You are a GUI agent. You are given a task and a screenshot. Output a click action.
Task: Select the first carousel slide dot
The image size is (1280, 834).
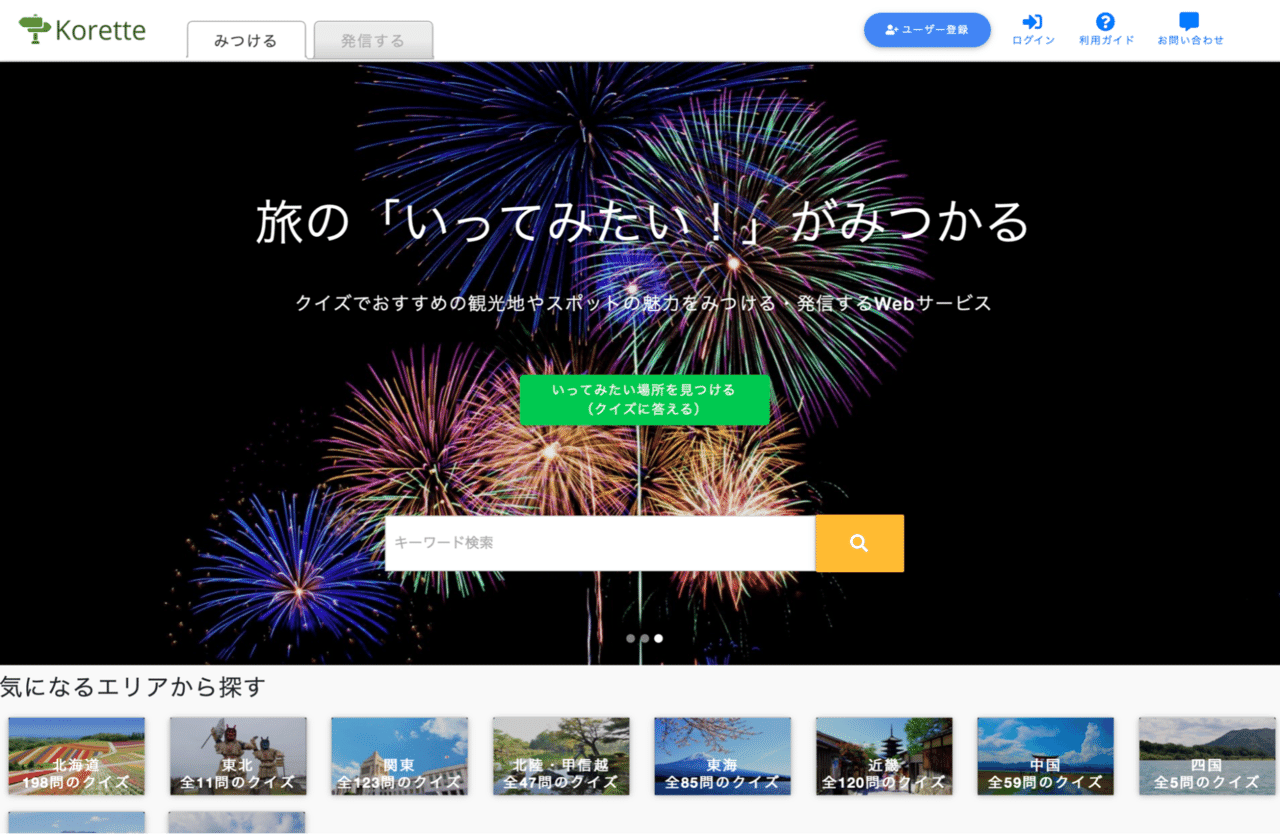click(x=631, y=638)
